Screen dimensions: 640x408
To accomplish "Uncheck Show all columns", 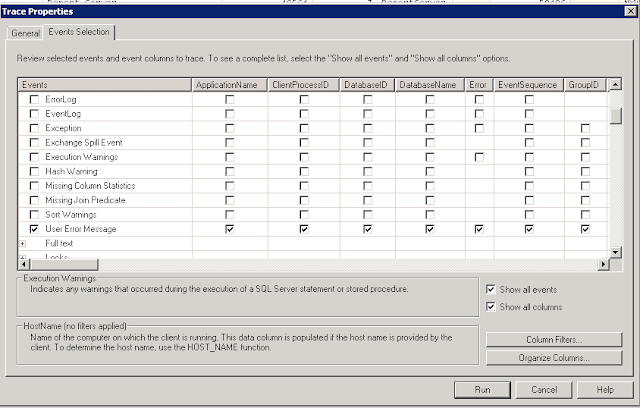I will [491, 306].
